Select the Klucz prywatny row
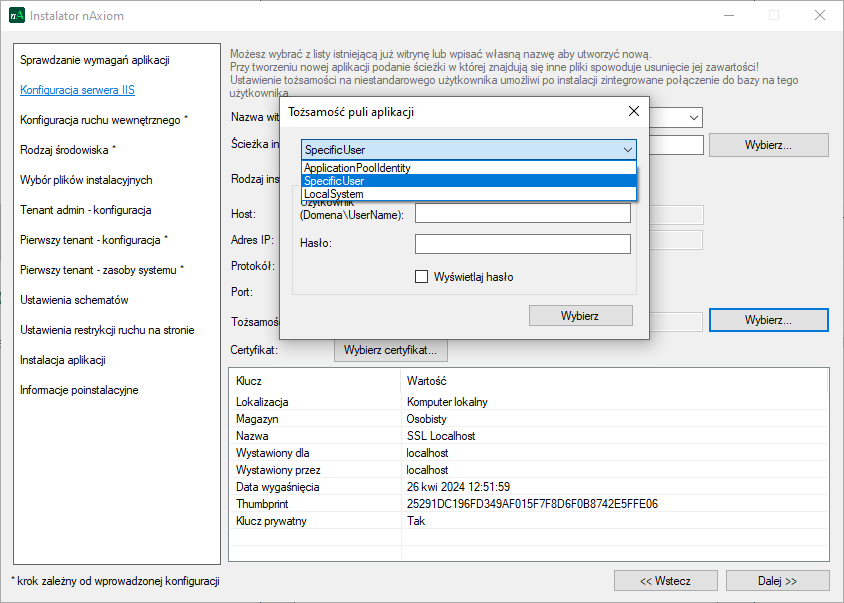Image resolution: width=844 pixels, height=603 pixels. pos(529,521)
